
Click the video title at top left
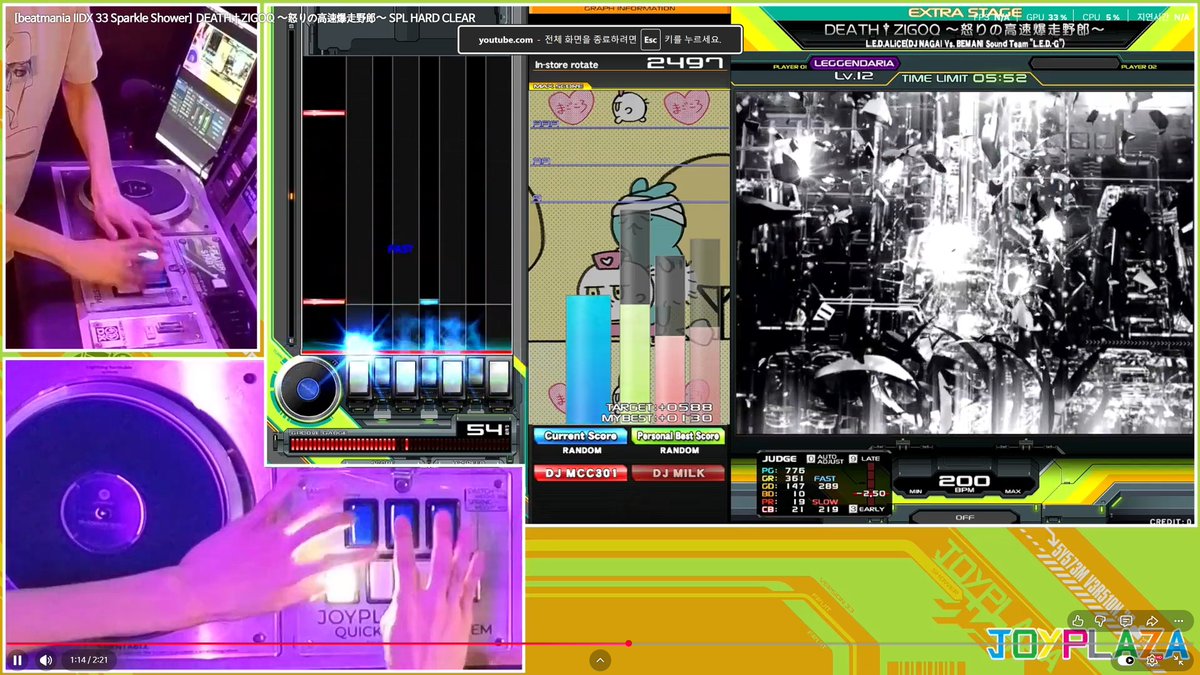point(245,18)
